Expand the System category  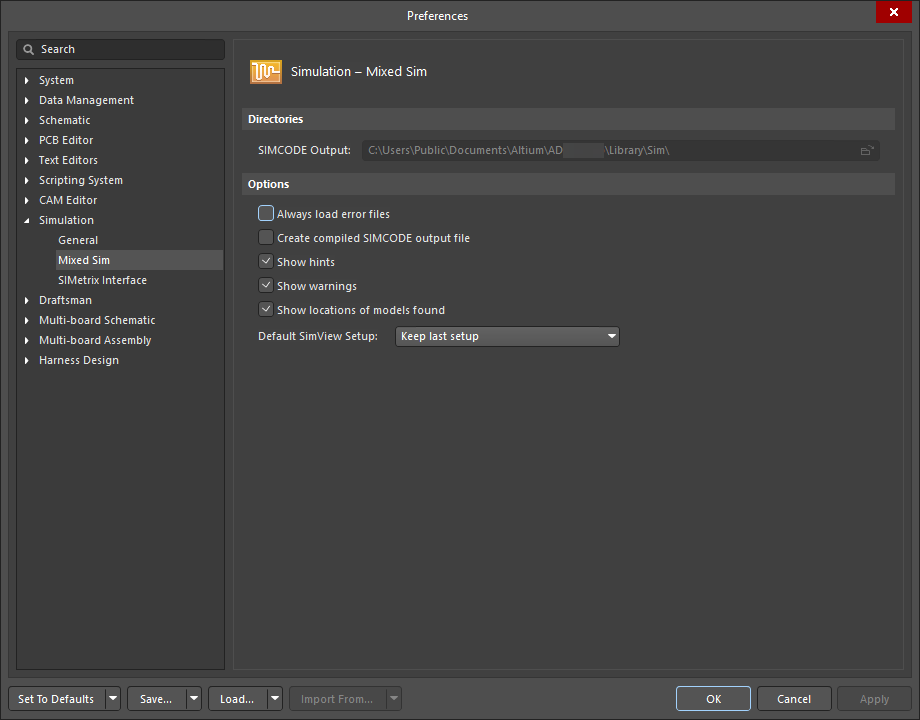click(26, 80)
